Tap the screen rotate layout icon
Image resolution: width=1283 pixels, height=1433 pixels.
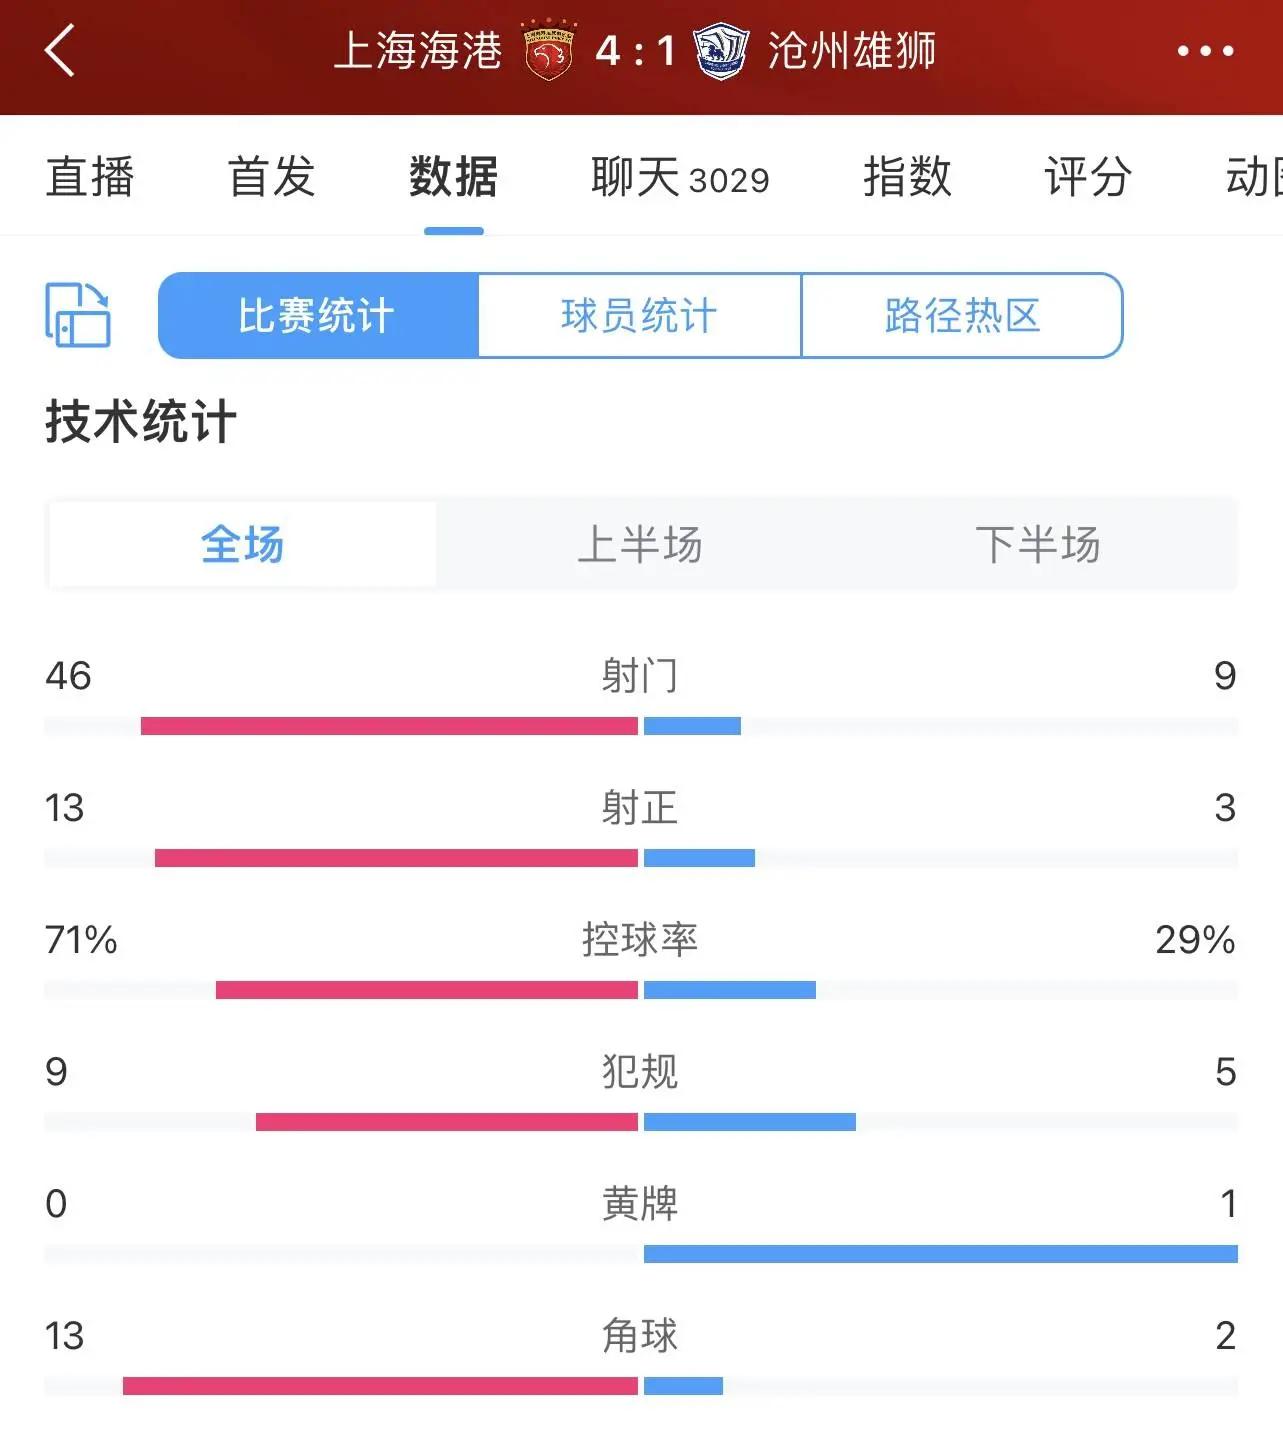click(78, 315)
